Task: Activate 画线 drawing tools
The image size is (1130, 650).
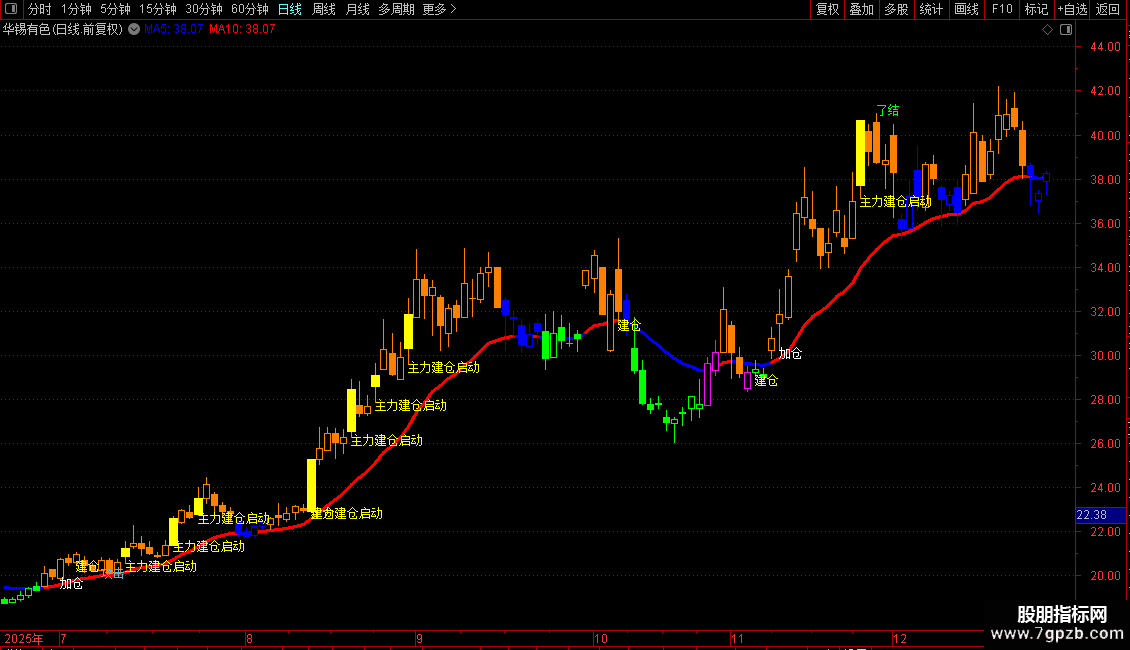Action: [966, 9]
